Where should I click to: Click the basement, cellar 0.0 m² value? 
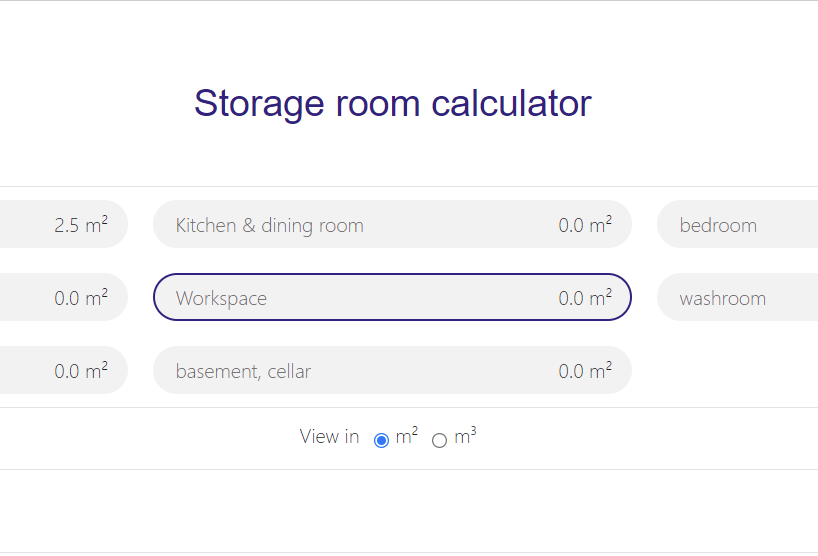[585, 371]
